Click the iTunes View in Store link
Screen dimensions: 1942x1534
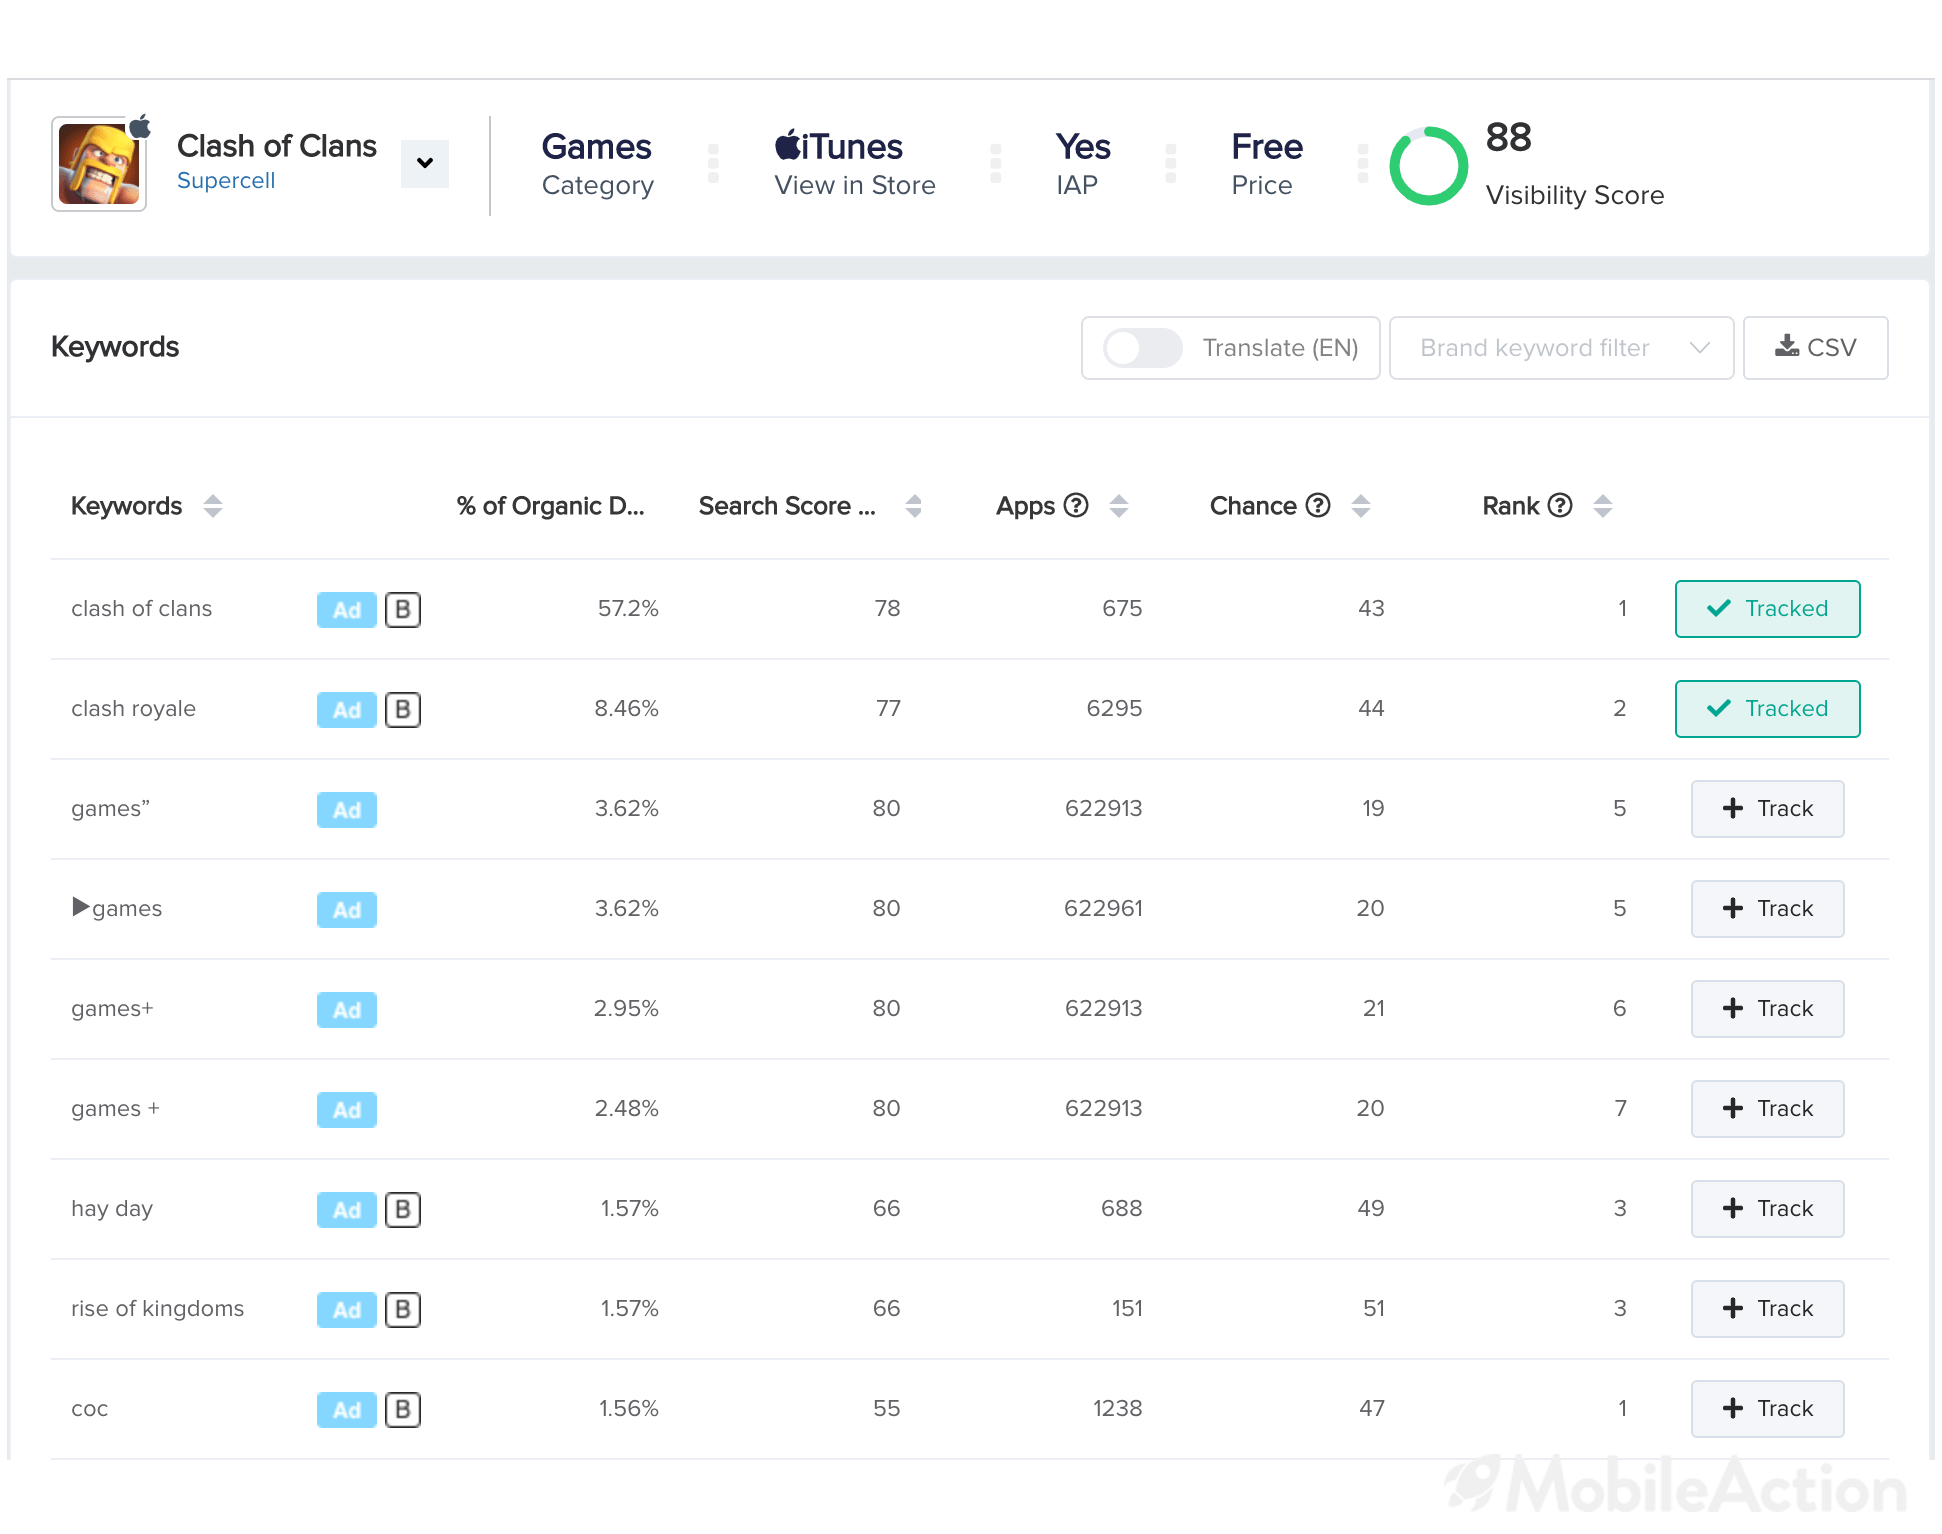tap(855, 164)
